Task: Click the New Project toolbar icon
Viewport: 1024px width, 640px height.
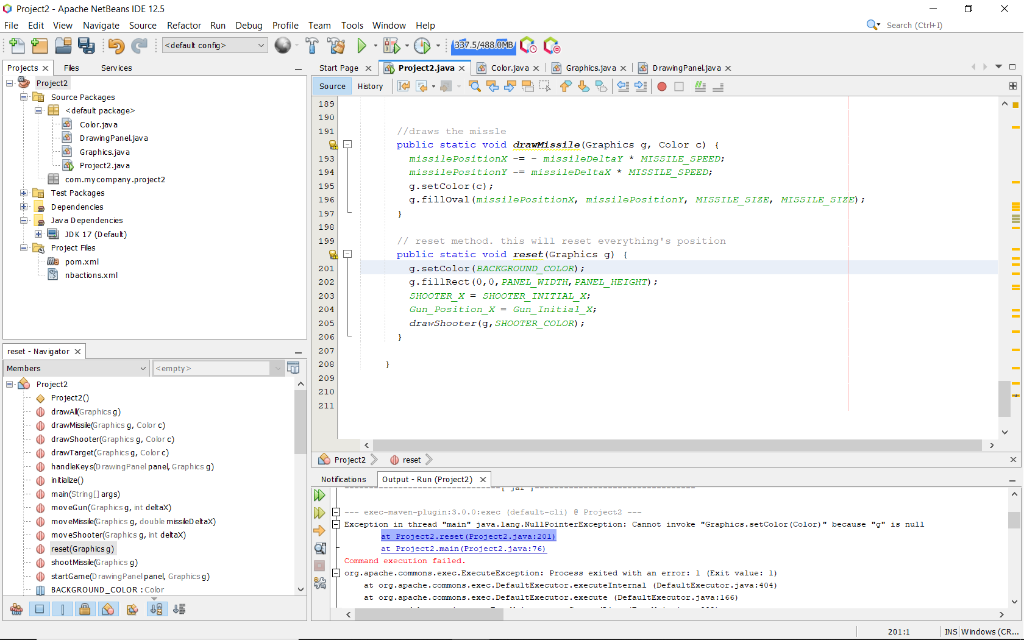Action: pos(38,46)
